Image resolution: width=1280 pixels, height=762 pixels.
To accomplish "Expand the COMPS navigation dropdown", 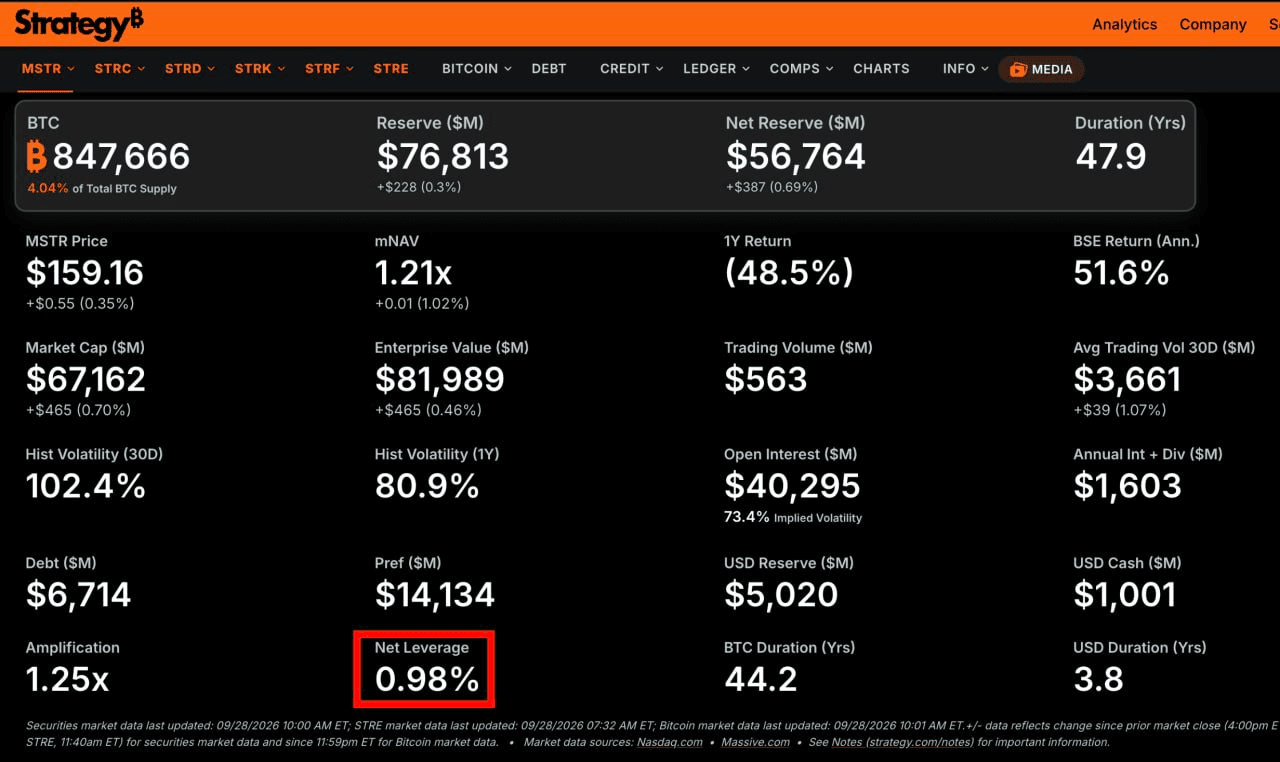I will coord(802,69).
